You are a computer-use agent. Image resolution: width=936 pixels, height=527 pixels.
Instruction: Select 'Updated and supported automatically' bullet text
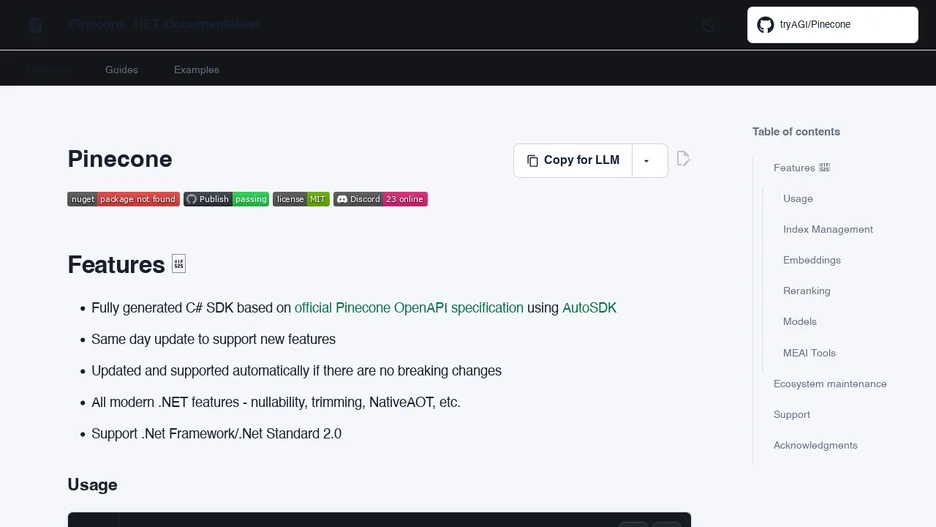pos(296,371)
